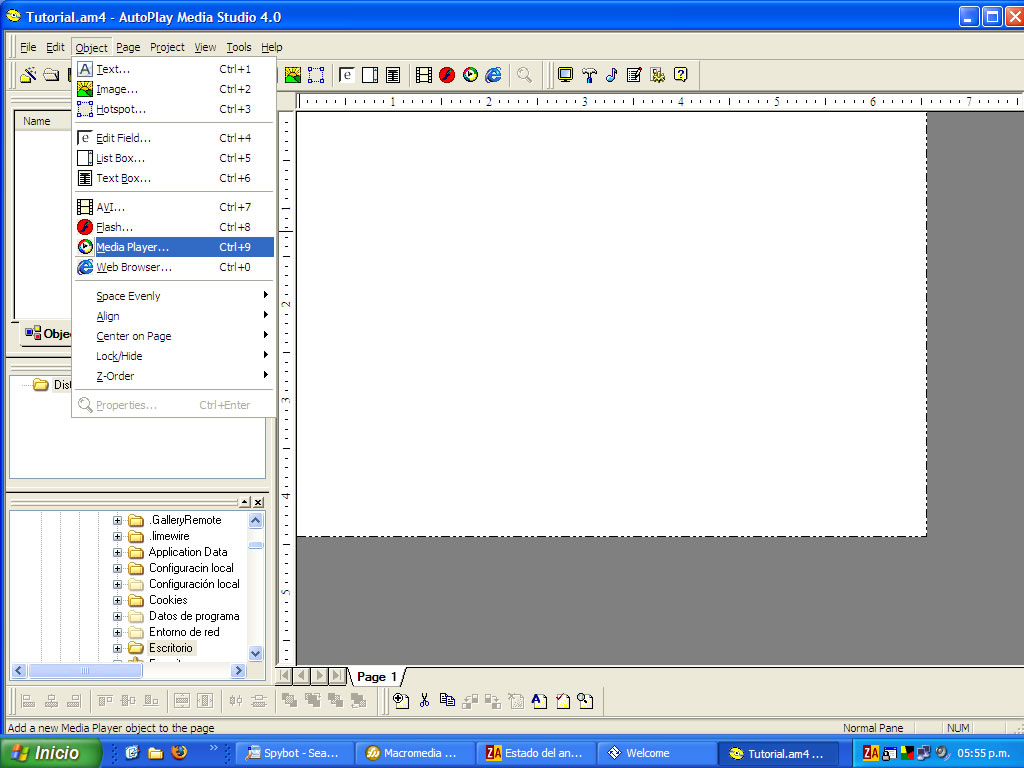Click the ZoneAlarm icon in the system tray
1024x768 pixels.
871,753
